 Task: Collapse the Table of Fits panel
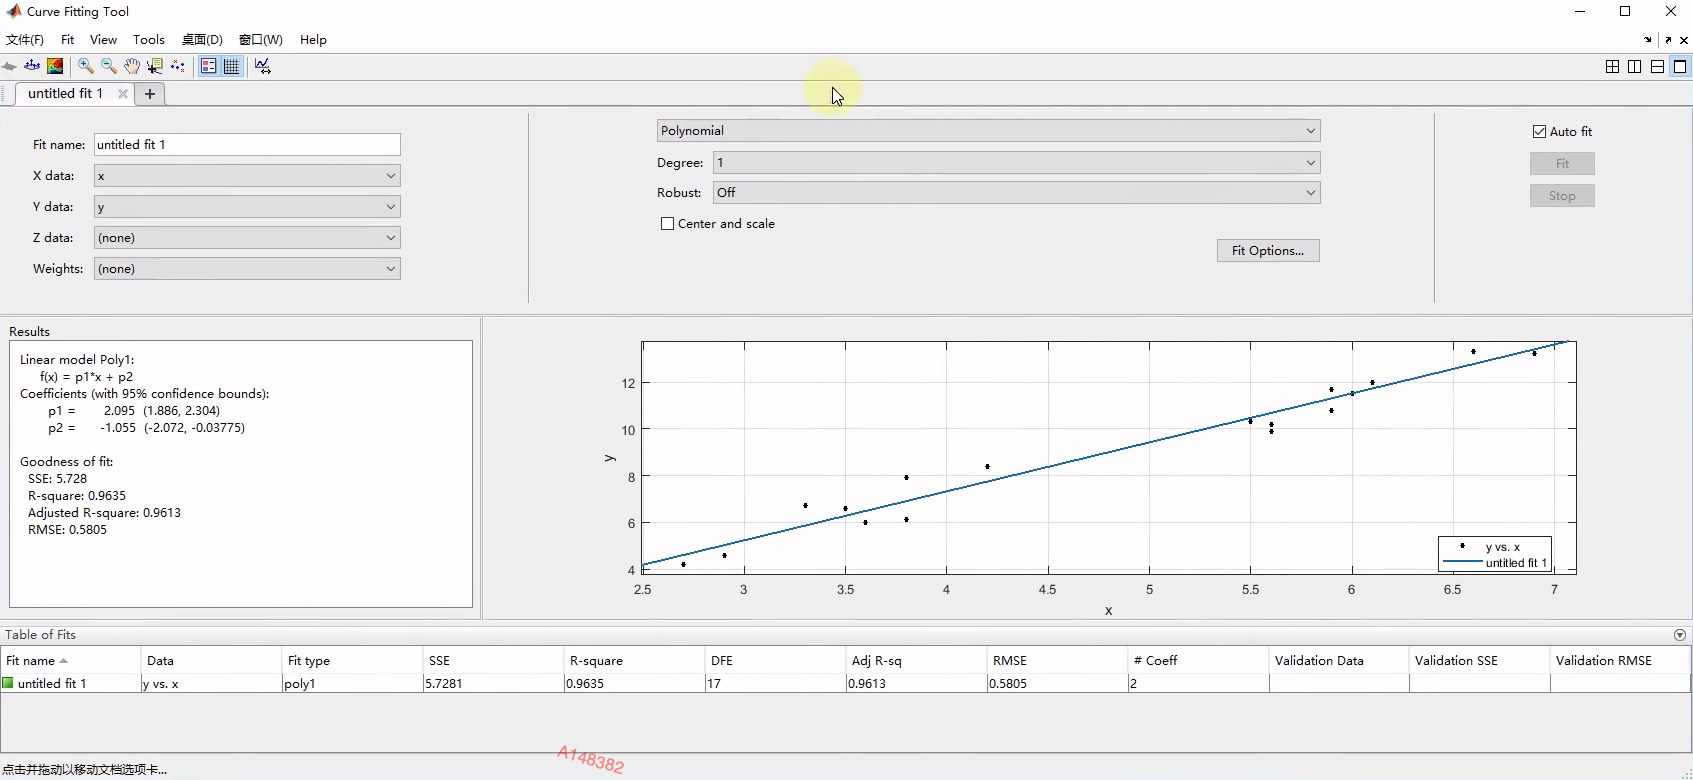coord(1680,635)
